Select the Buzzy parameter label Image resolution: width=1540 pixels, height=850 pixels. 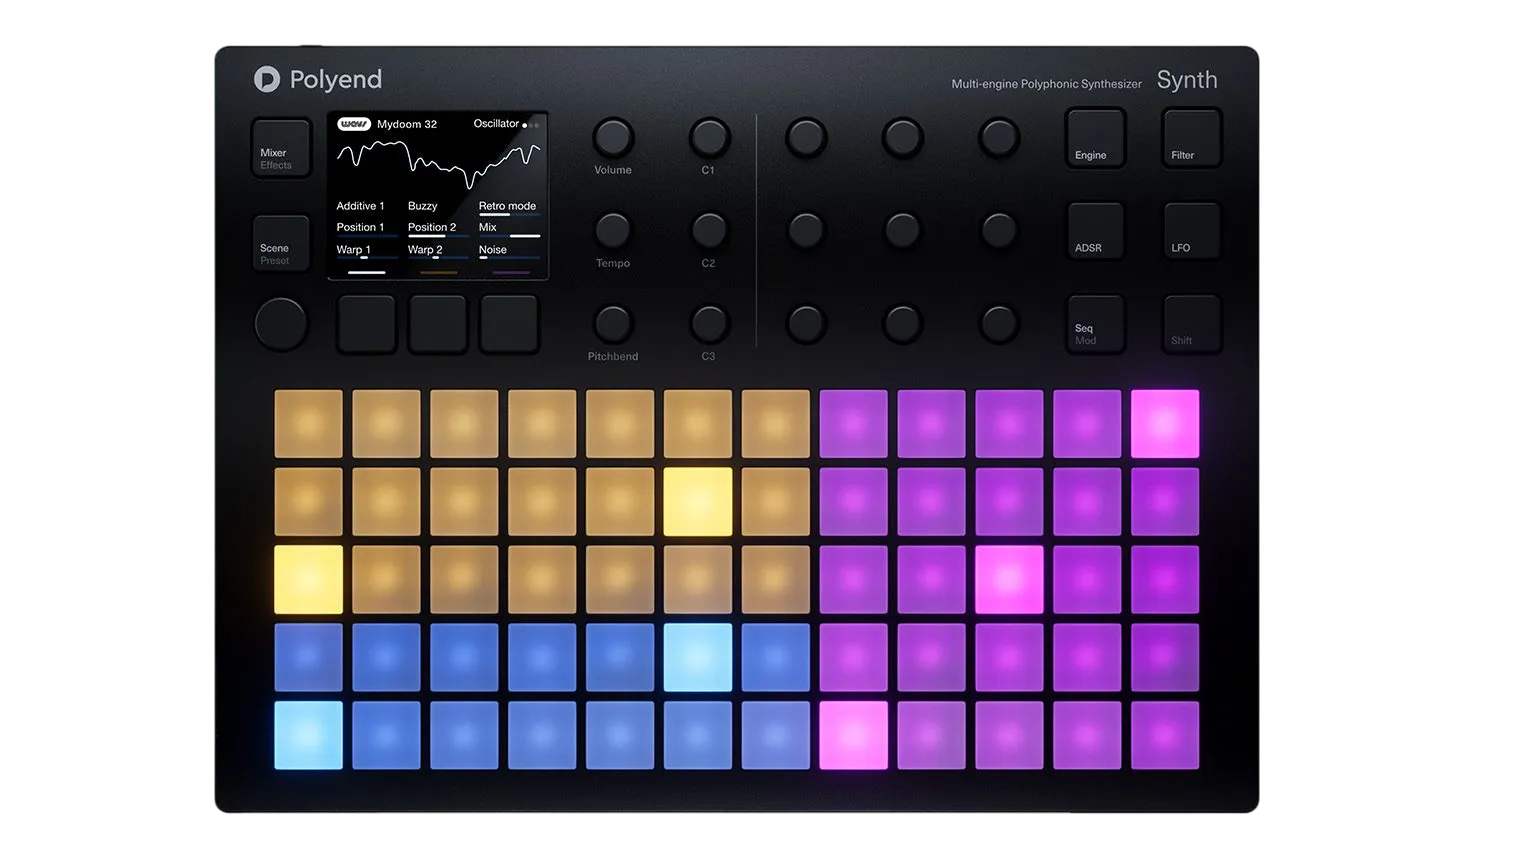point(423,206)
